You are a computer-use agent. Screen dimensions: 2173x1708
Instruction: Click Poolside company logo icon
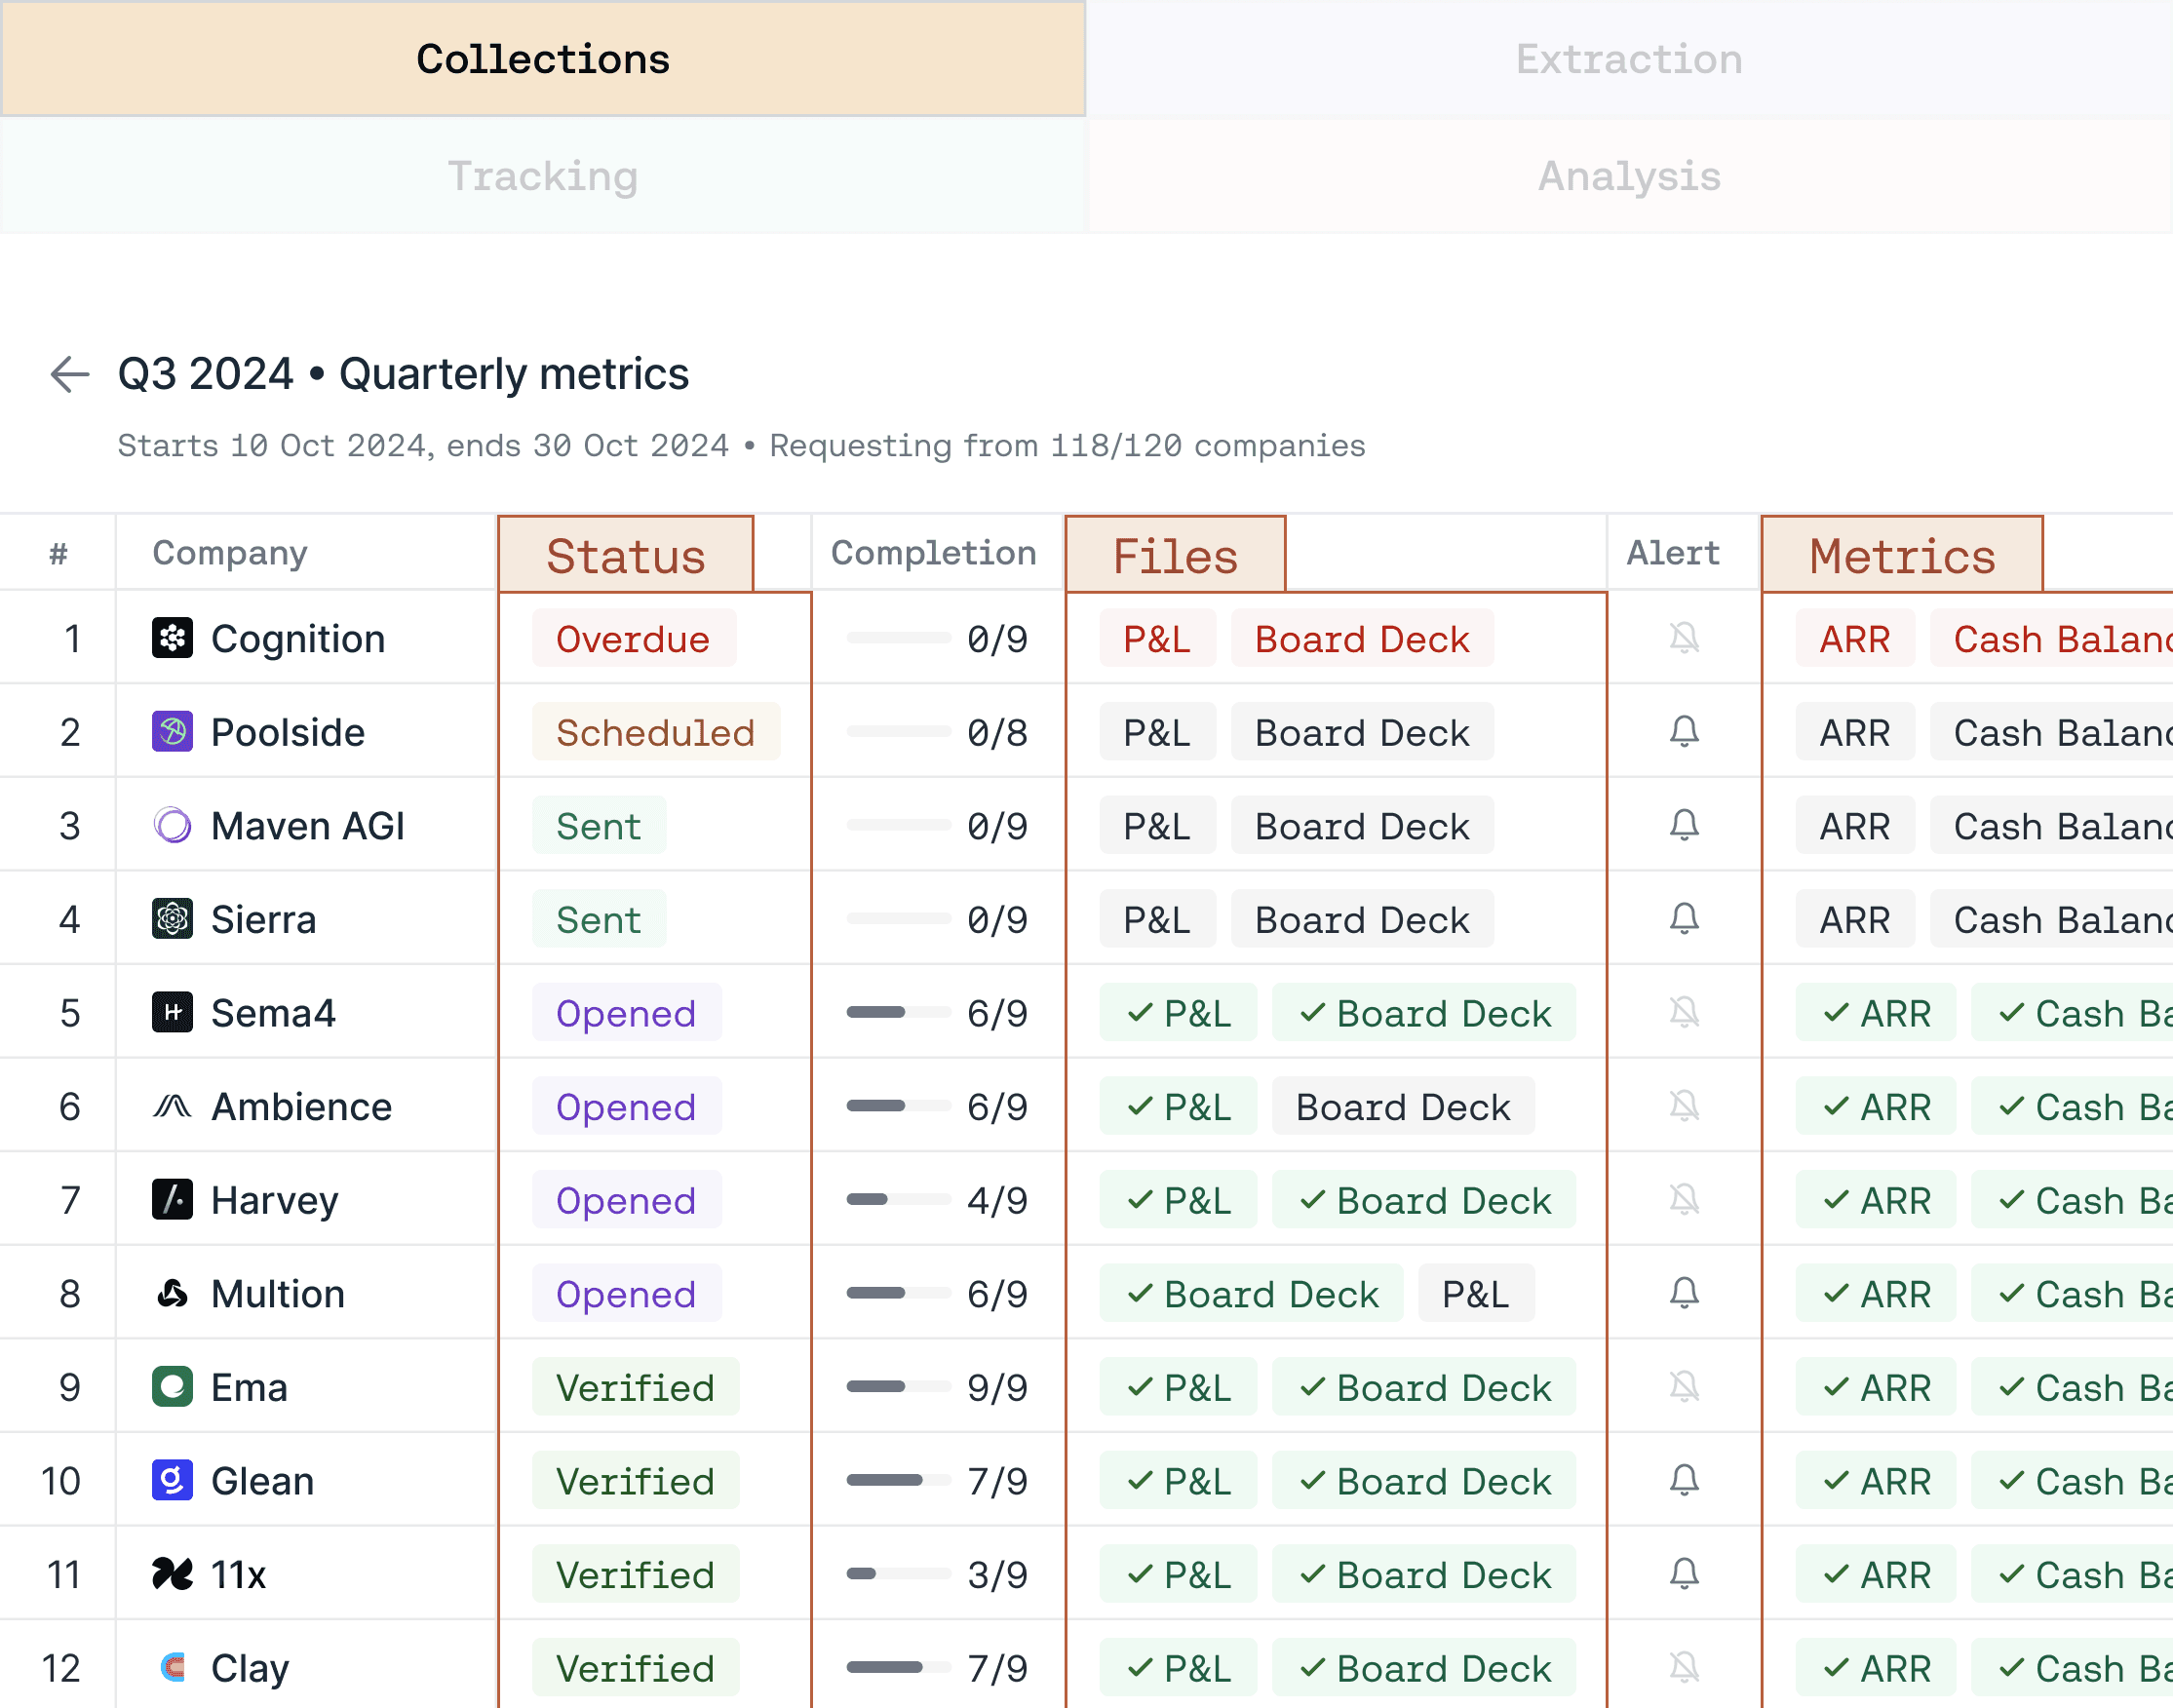(x=172, y=732)
